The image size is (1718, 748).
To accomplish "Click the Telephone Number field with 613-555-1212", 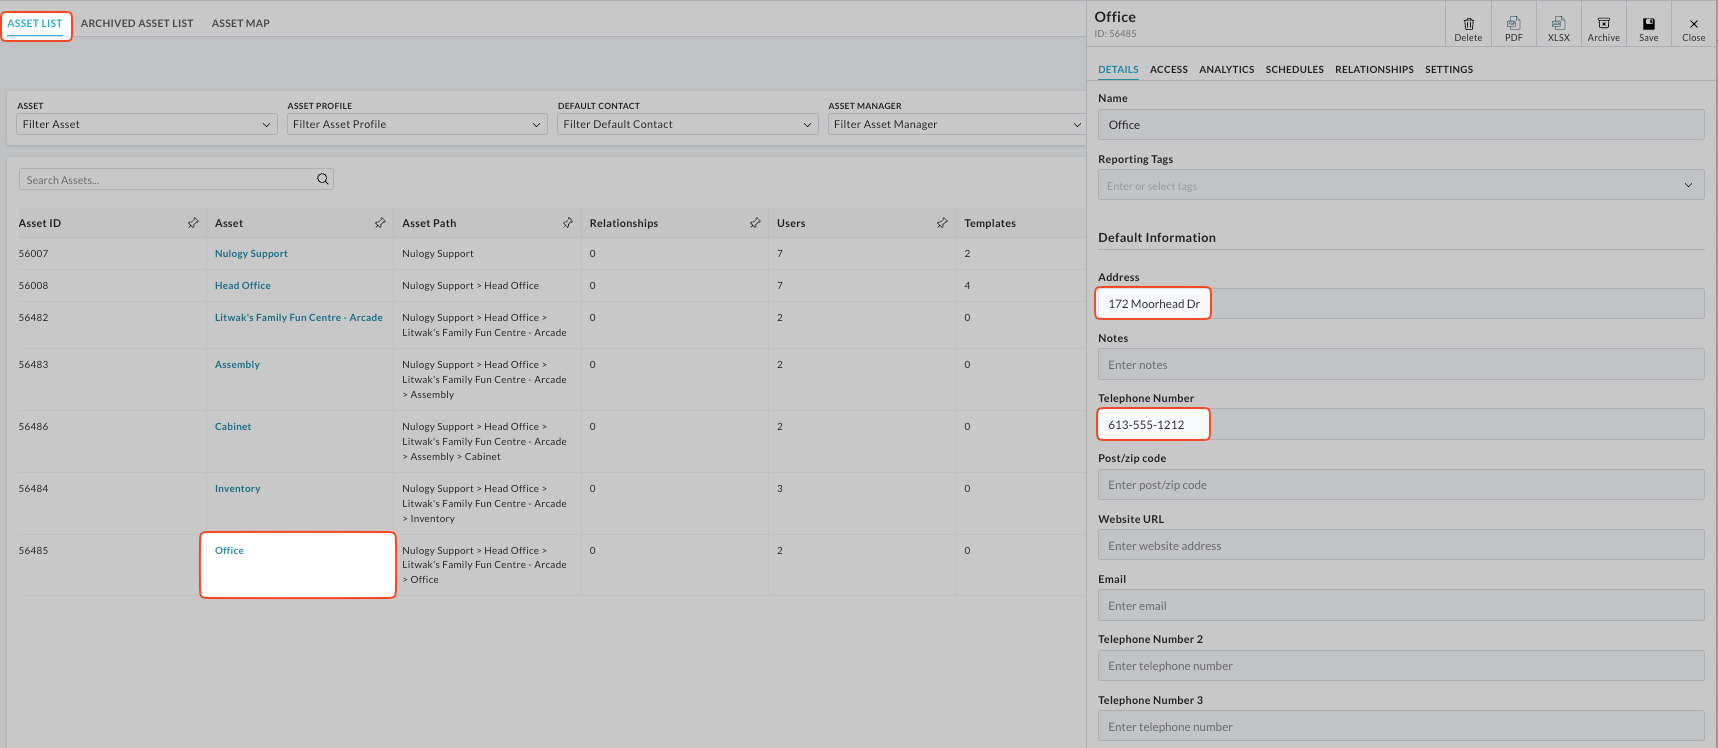I will point(1401,425).
